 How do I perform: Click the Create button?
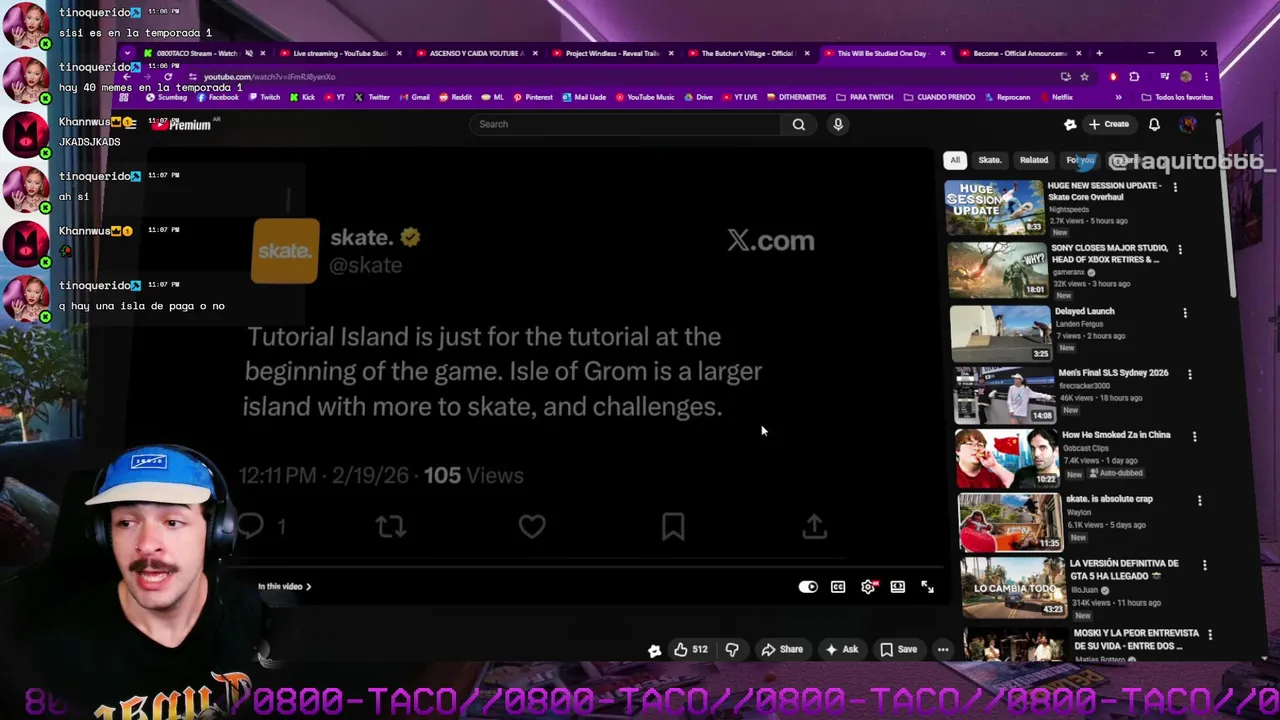(1109, 124)
